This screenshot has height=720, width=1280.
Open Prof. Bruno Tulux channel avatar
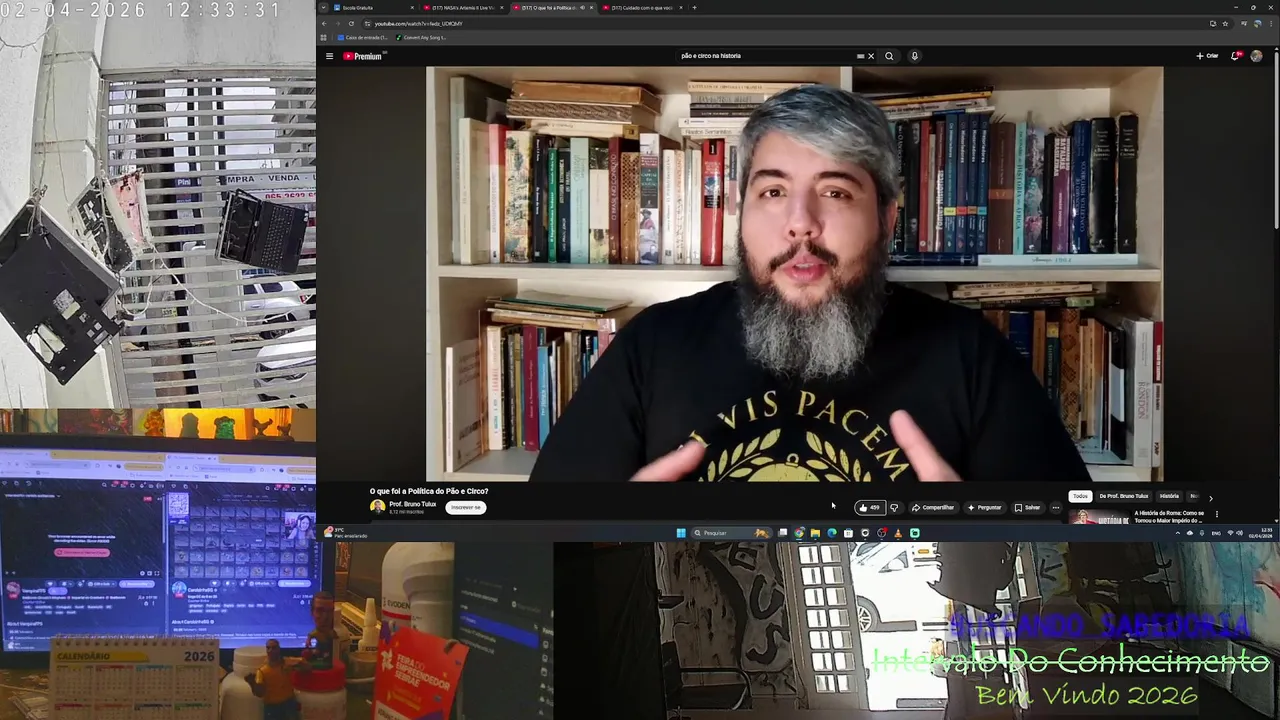377,506
